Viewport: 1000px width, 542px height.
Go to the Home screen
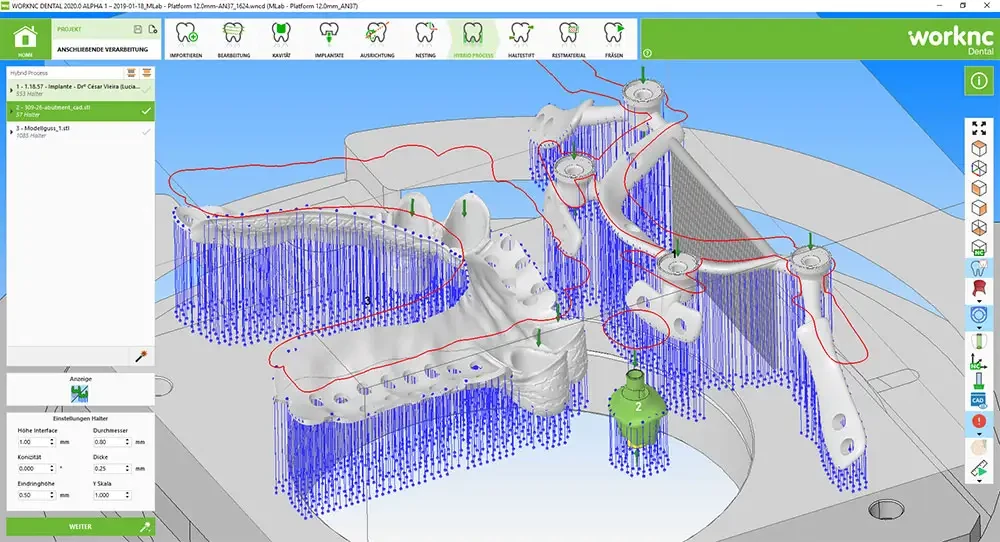click(26, 39)
